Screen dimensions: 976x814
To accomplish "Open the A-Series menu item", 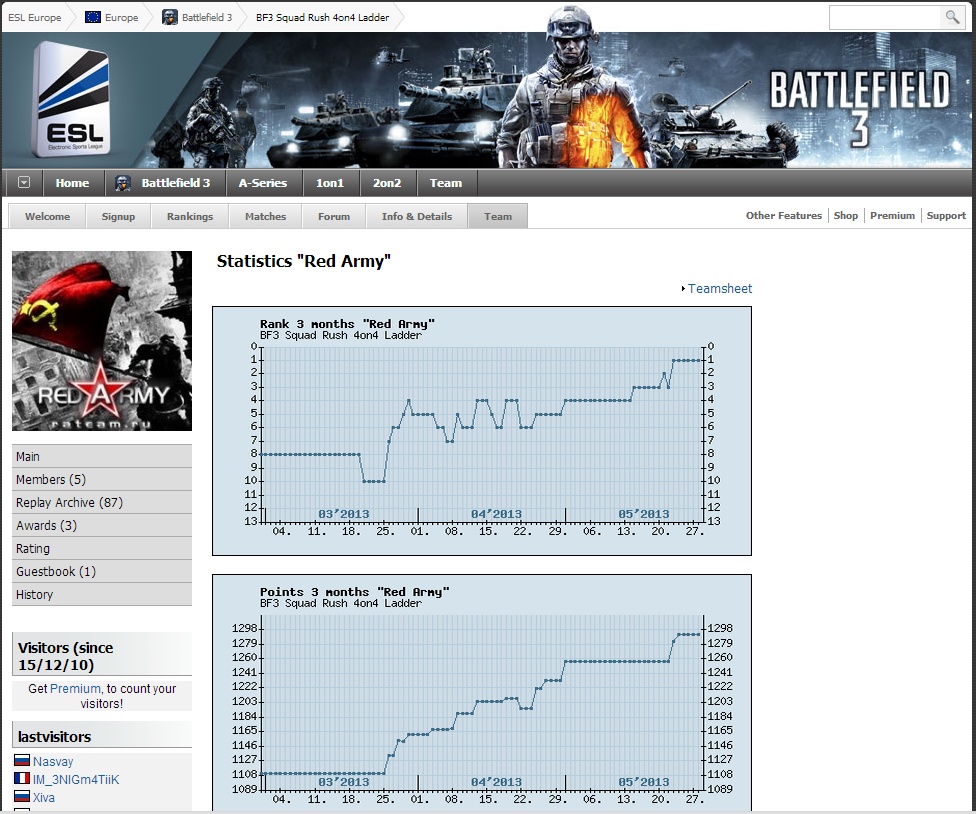I will tap(263, 183).
